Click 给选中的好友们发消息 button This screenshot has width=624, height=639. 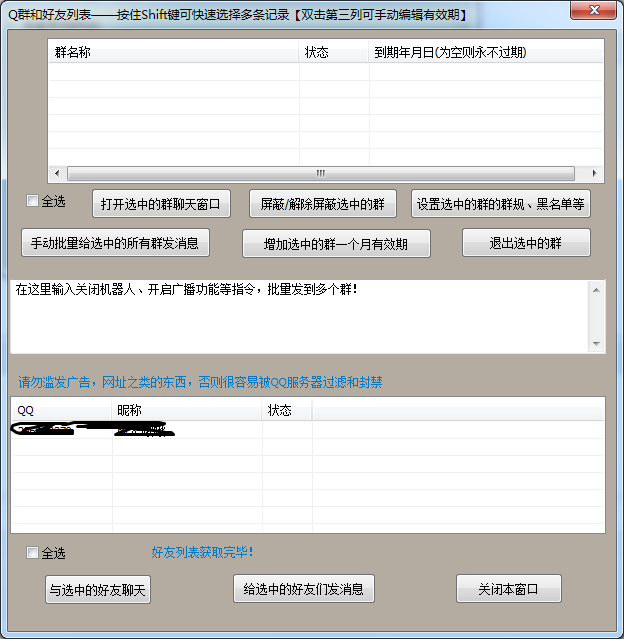(304, 589)
